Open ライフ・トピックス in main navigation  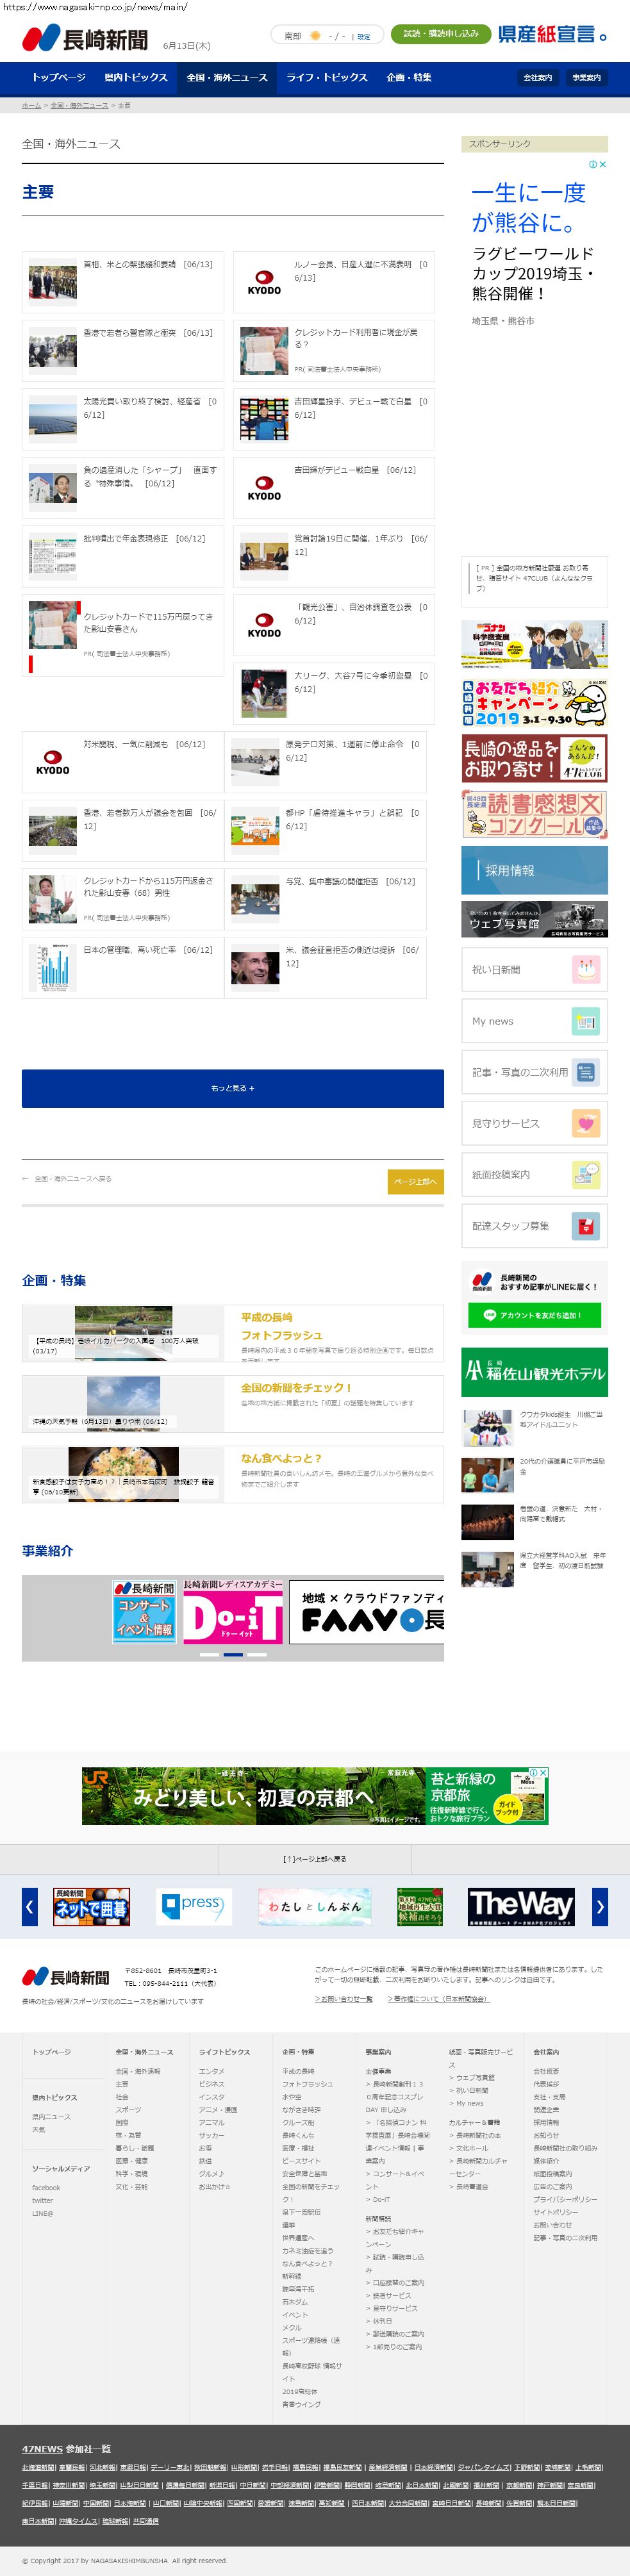[x=327, y=77]
